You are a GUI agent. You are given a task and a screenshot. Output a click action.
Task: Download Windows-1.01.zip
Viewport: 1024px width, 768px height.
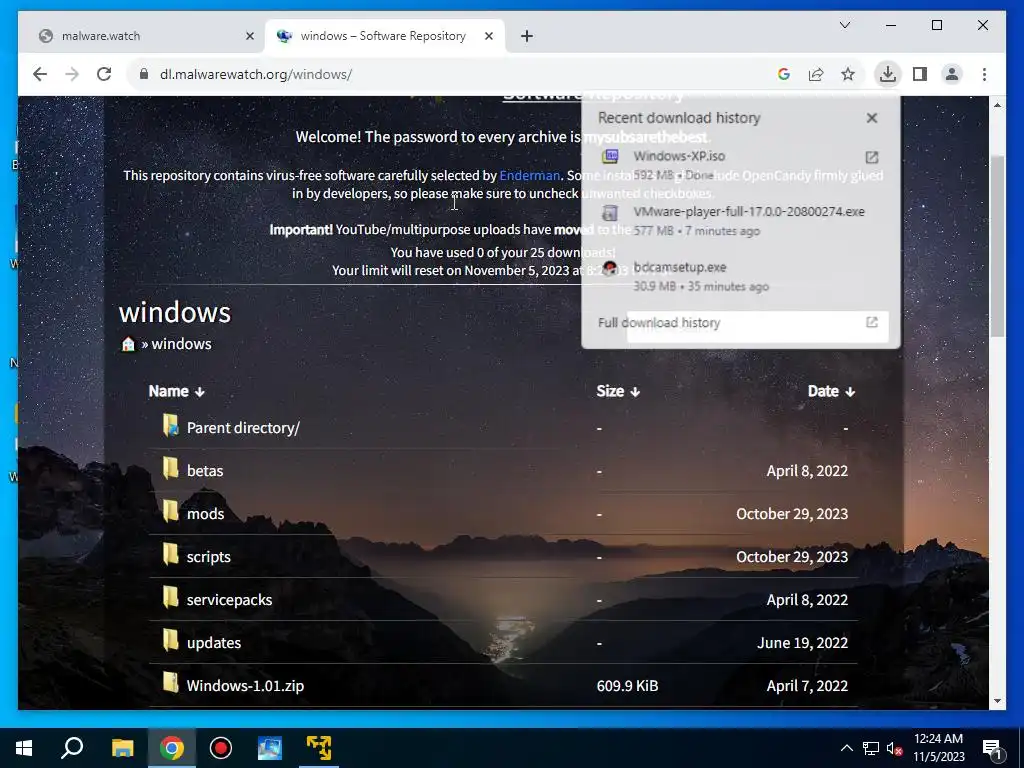tap(246, 686)
